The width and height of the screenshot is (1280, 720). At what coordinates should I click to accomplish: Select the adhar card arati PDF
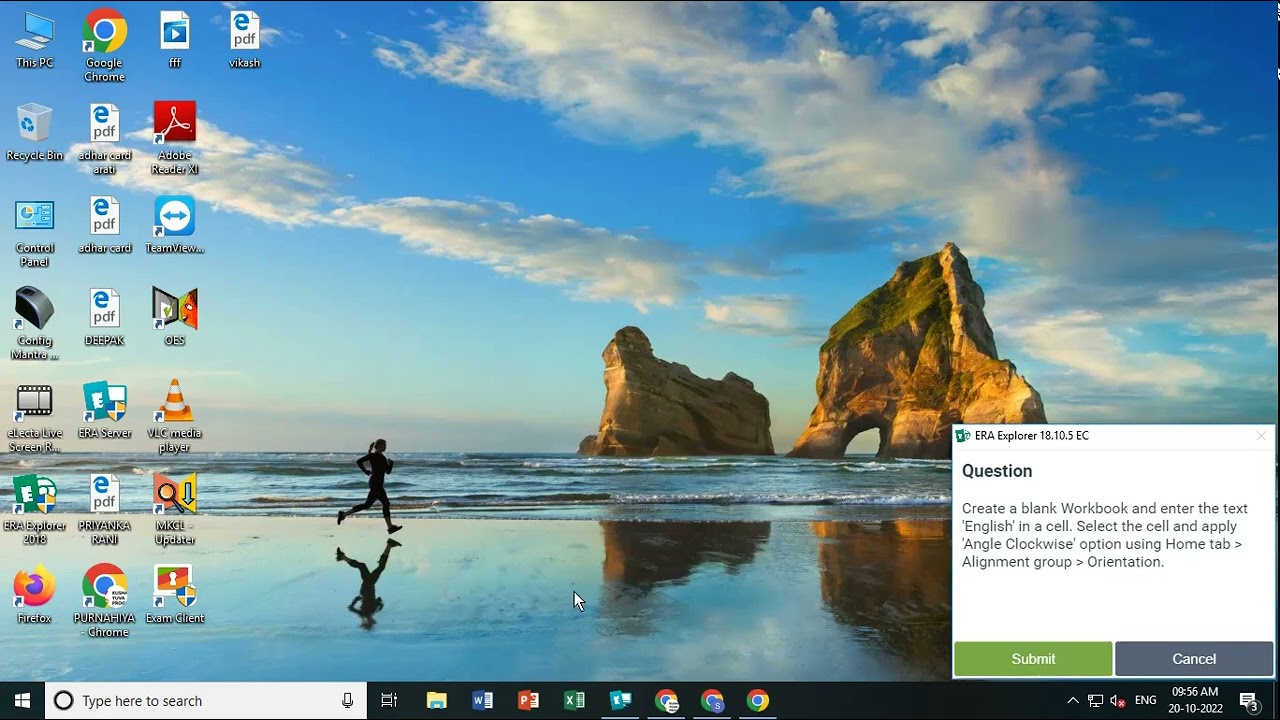105,138
